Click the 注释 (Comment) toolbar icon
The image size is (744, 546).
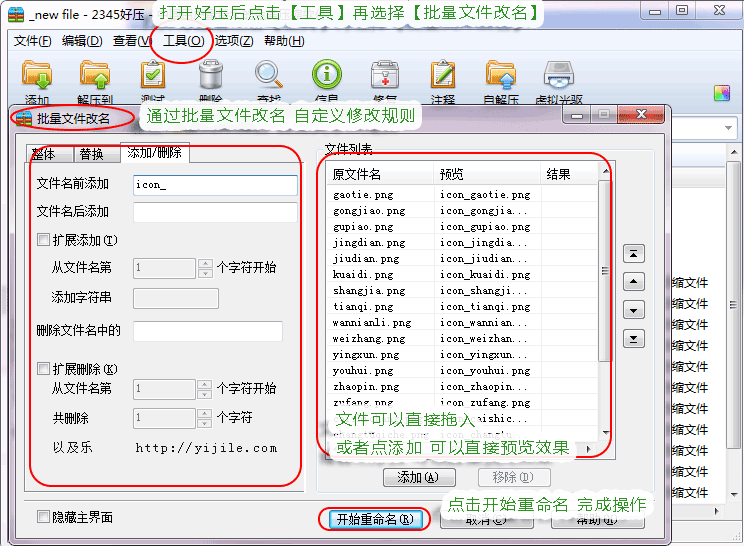click(443, 74)
